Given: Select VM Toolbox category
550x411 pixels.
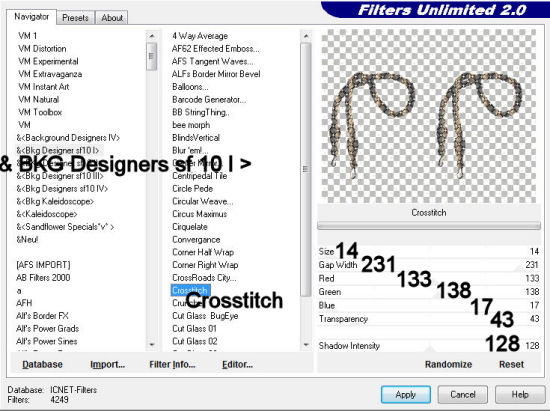Looking at the screenshot, I should 40,112.
